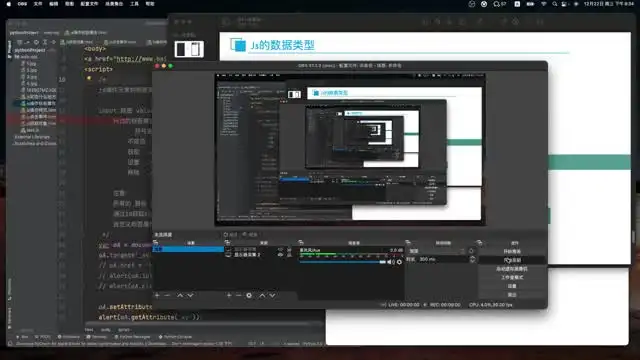Remove selected scene with minus icon
The image size is (640, 360).
(x=167, y=295)
